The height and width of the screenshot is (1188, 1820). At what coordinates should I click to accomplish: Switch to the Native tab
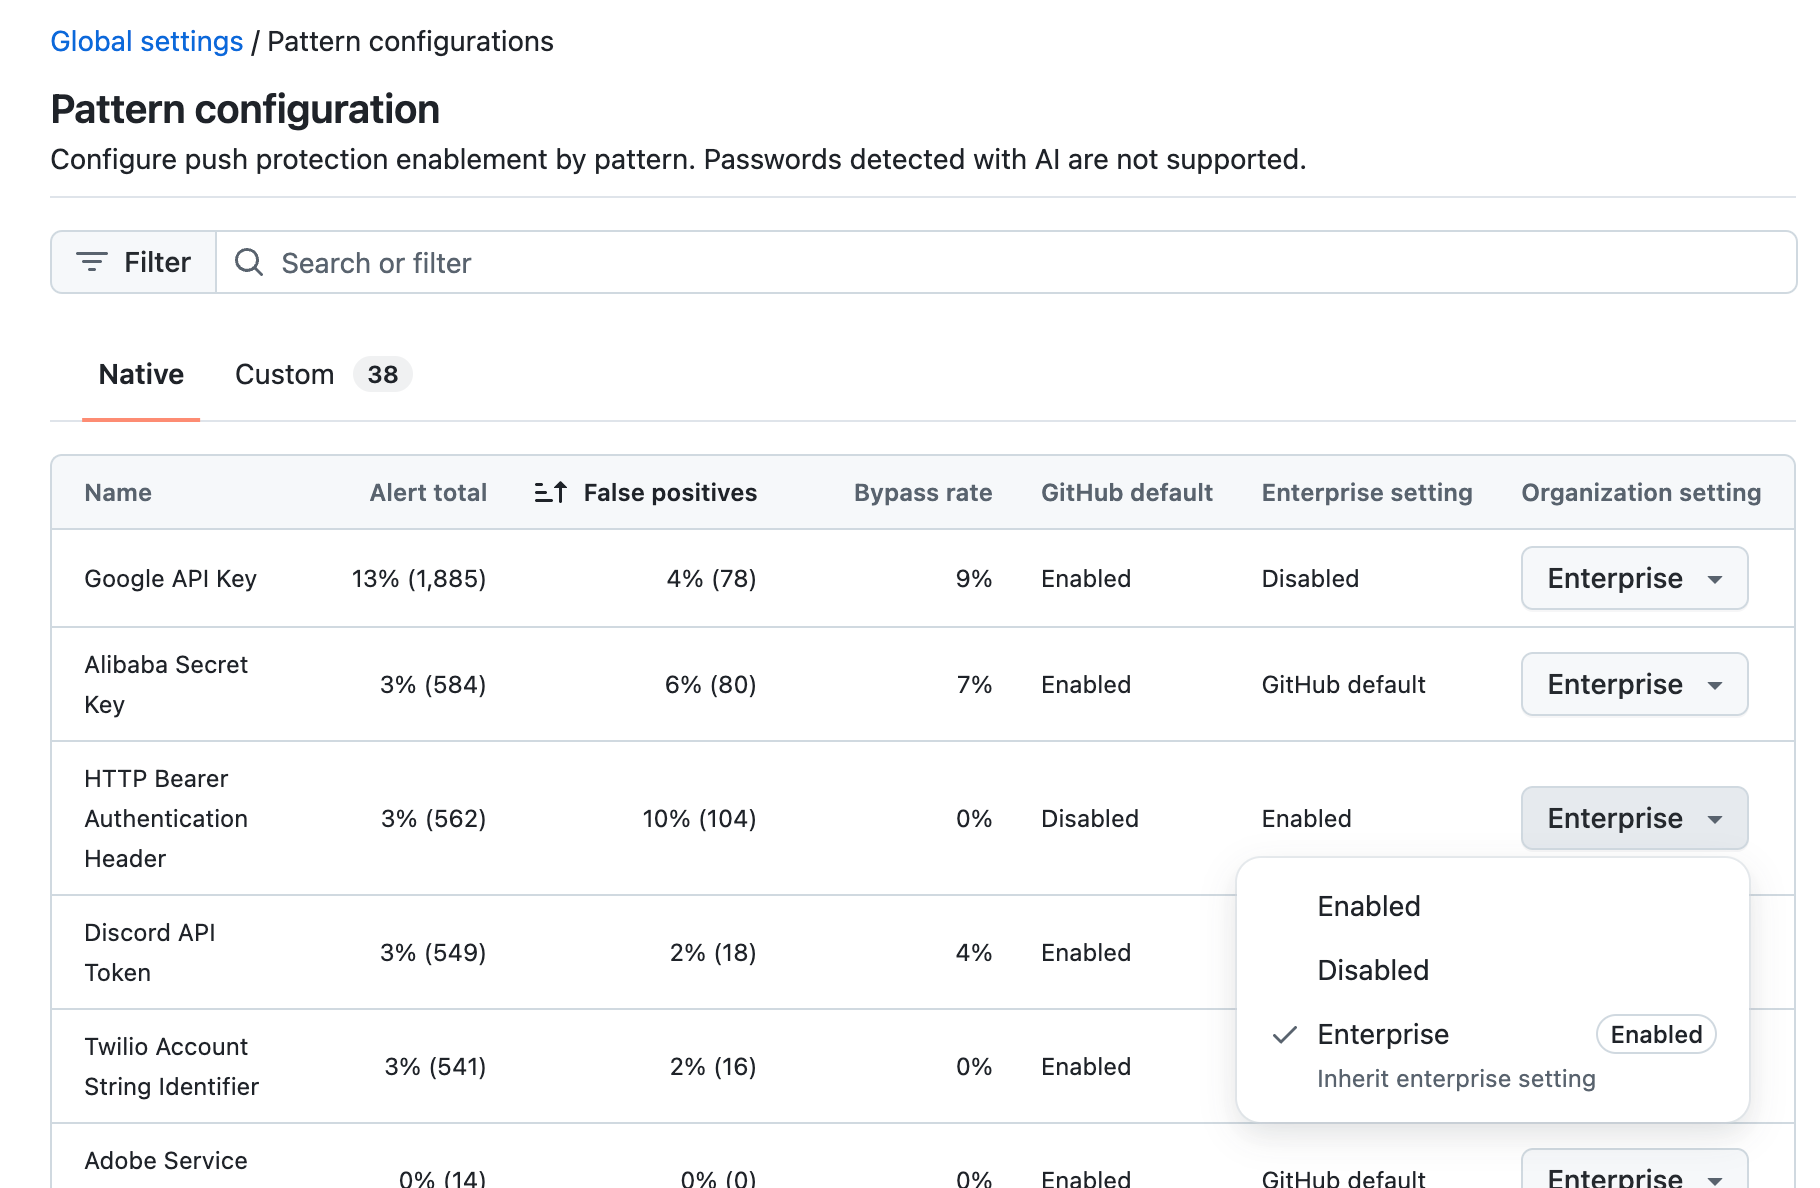click(x=141, y=374)
